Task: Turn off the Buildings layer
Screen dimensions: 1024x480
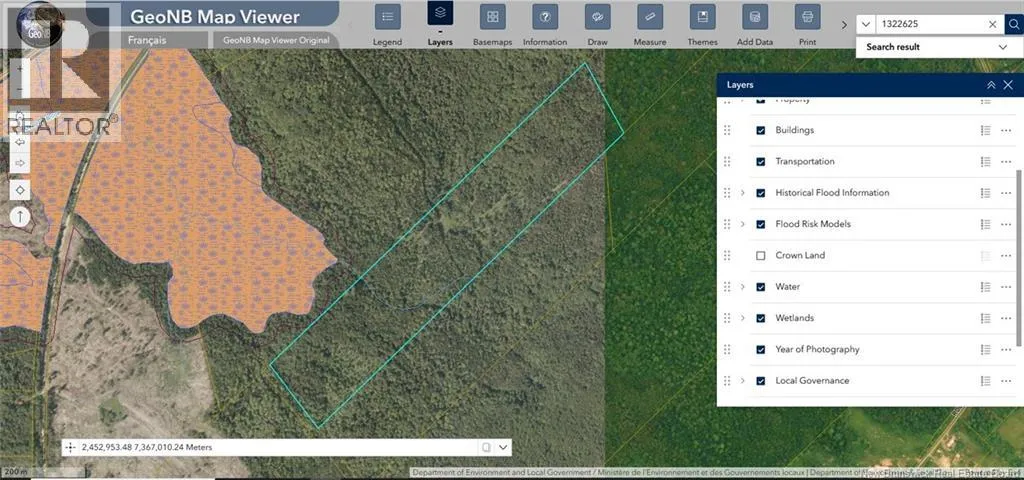Action: [761, 131]
